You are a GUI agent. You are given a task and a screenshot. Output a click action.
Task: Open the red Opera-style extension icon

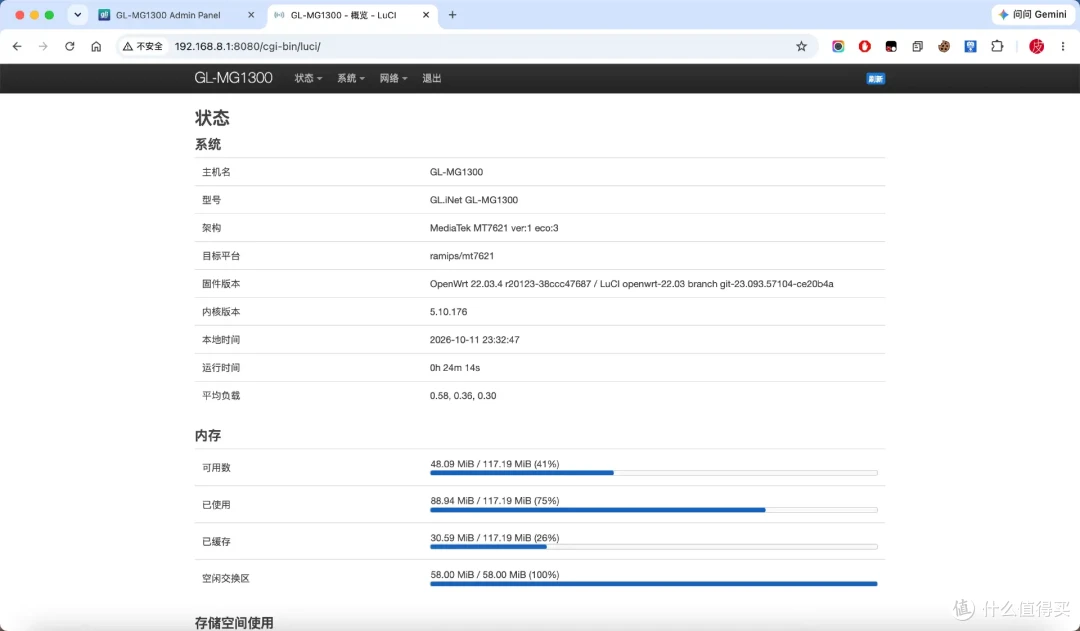pyautogui.click(x=864, y=46)
